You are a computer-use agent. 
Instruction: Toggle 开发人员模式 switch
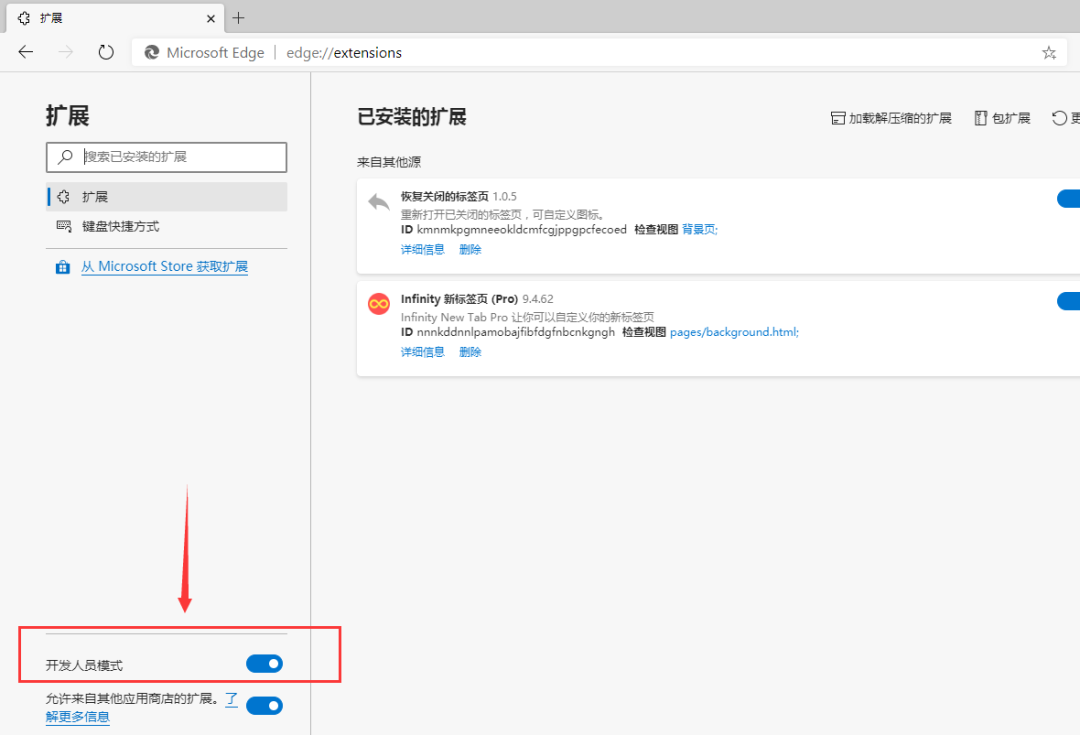click(x=264, y=663)
